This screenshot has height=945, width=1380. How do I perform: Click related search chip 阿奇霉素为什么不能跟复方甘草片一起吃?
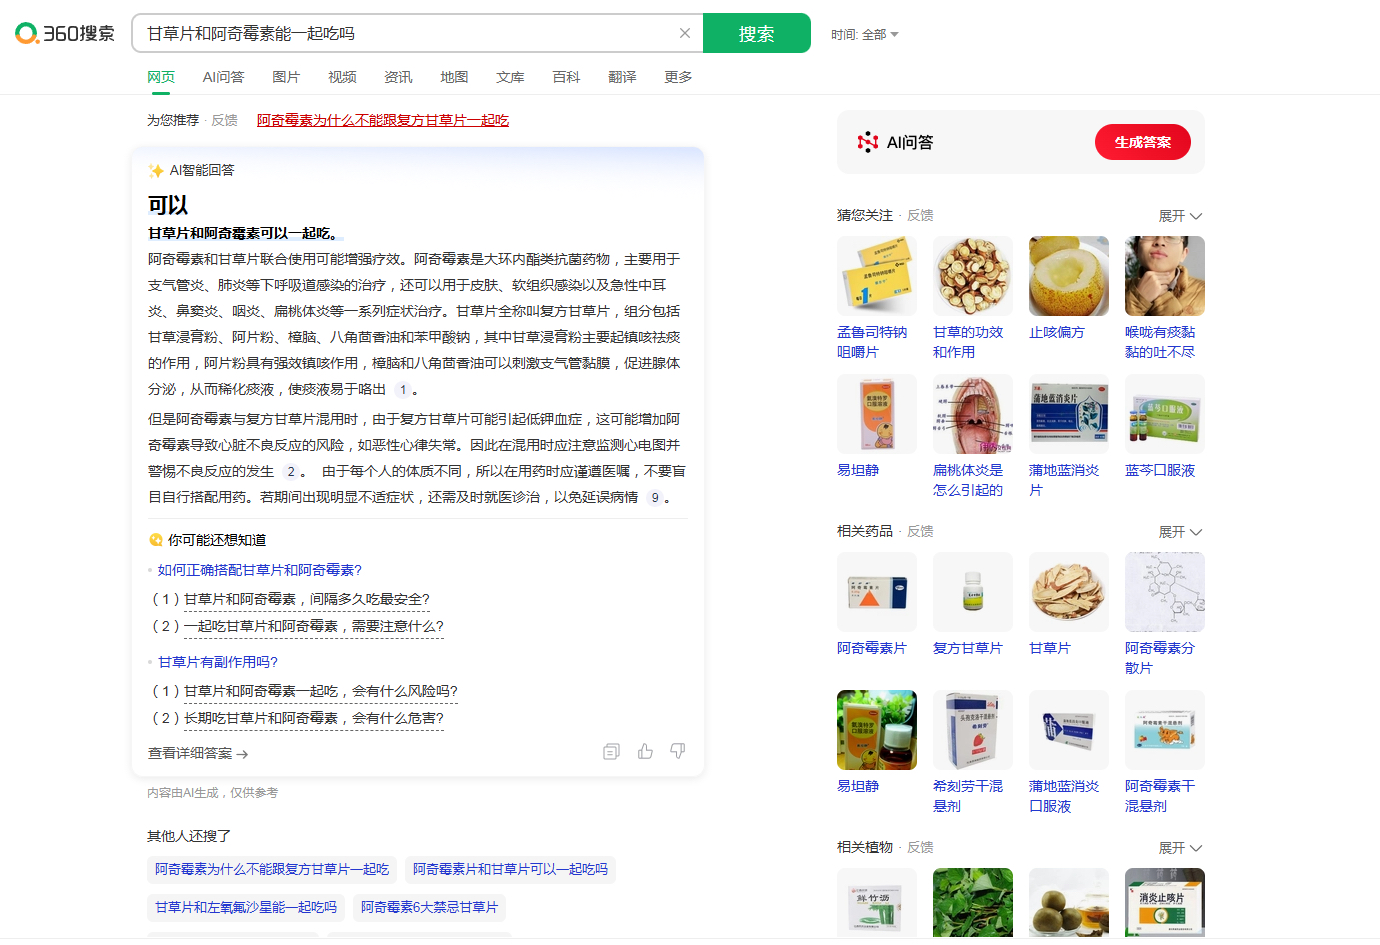[272, 870]
